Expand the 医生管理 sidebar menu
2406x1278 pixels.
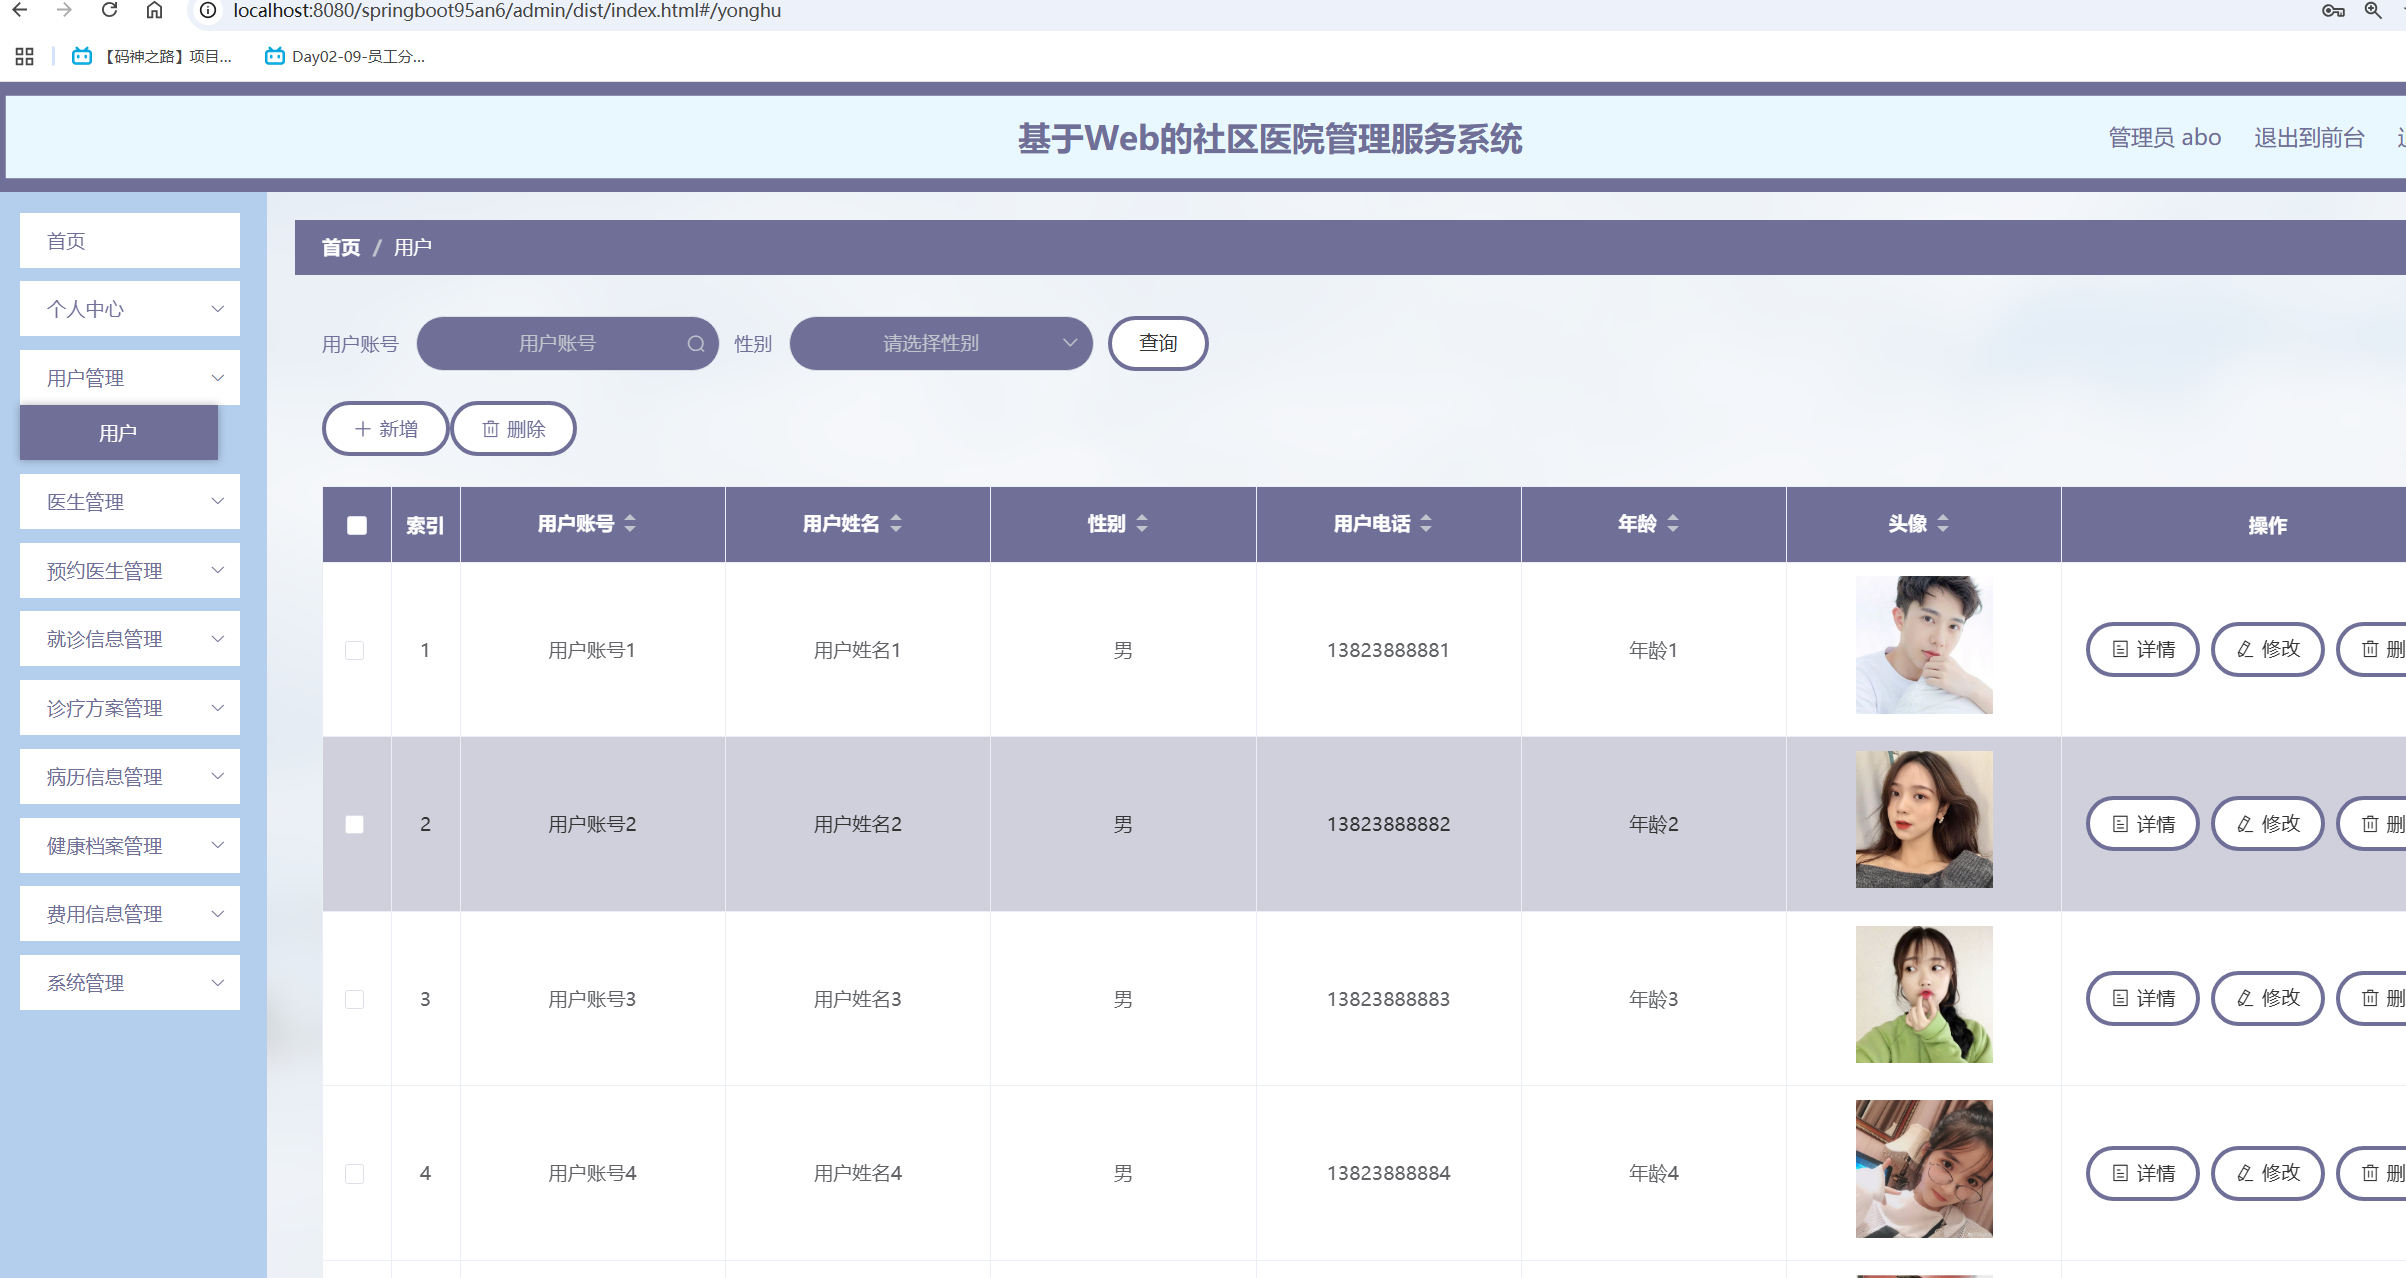tap(130, 502)
